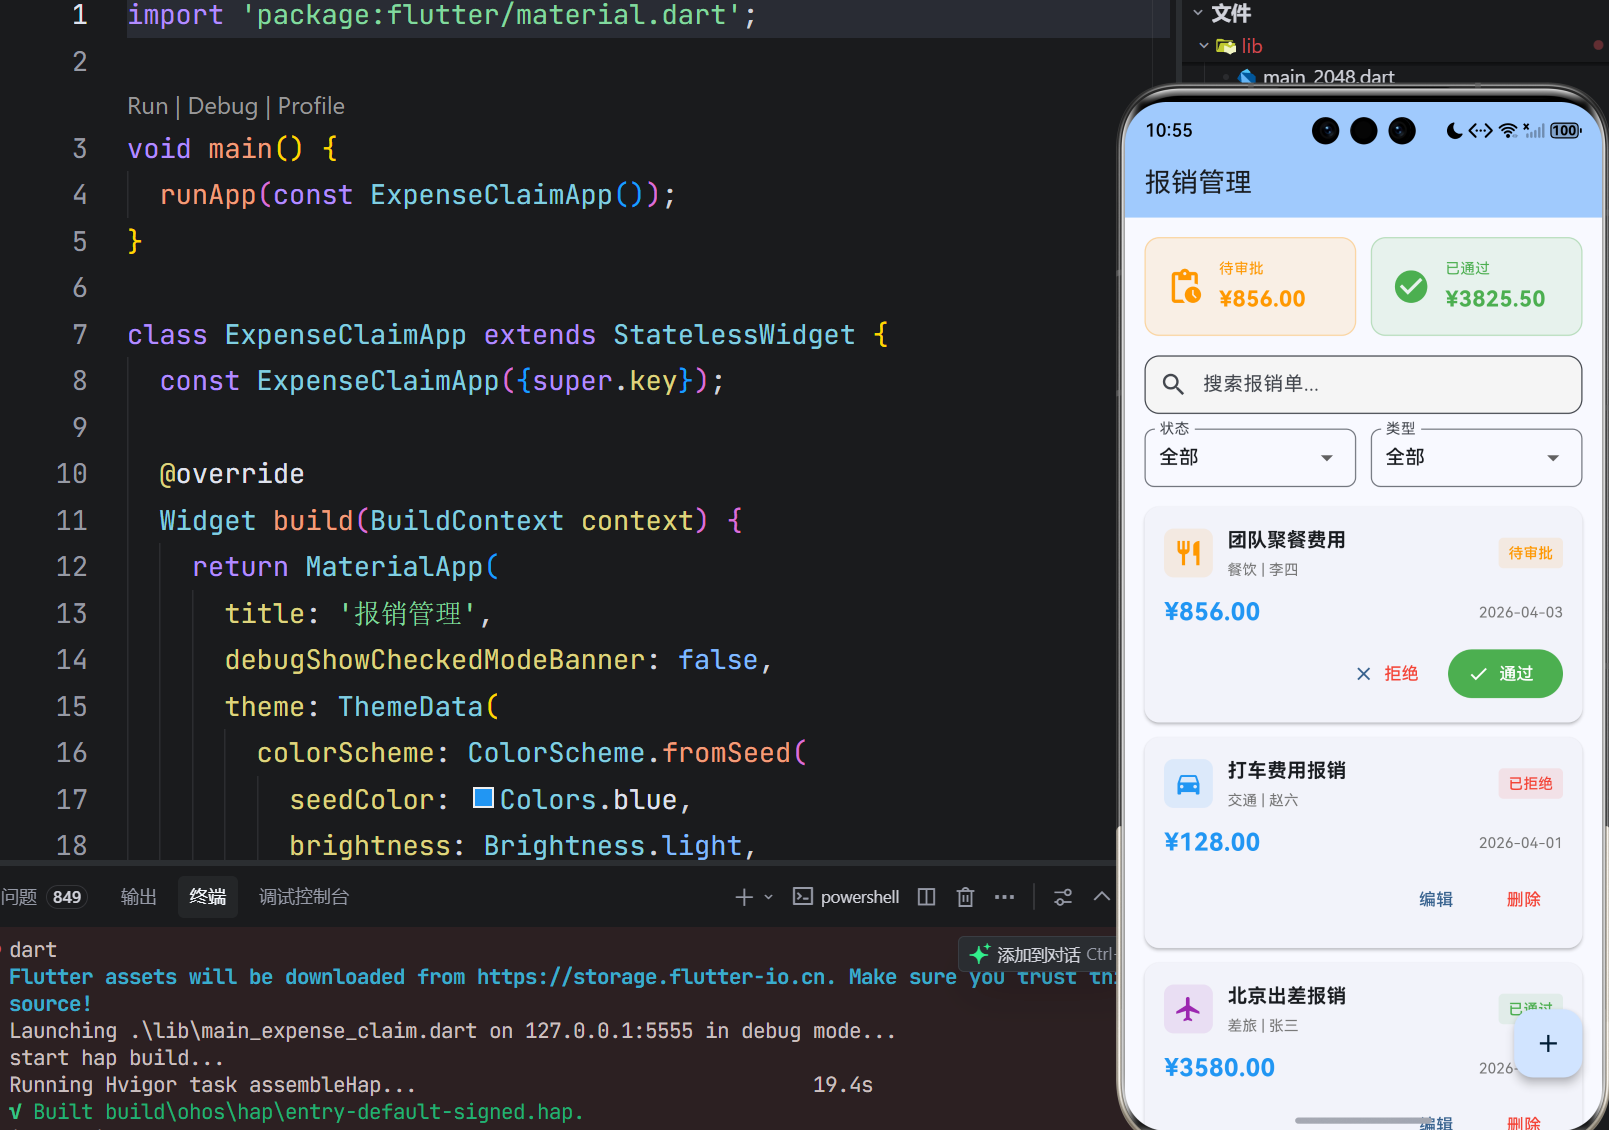Tap the restaurant icon on 团队聚餐费用 card
Image resolution: width=1609 pixels, height=1130 pixels.
point(1188,552)
